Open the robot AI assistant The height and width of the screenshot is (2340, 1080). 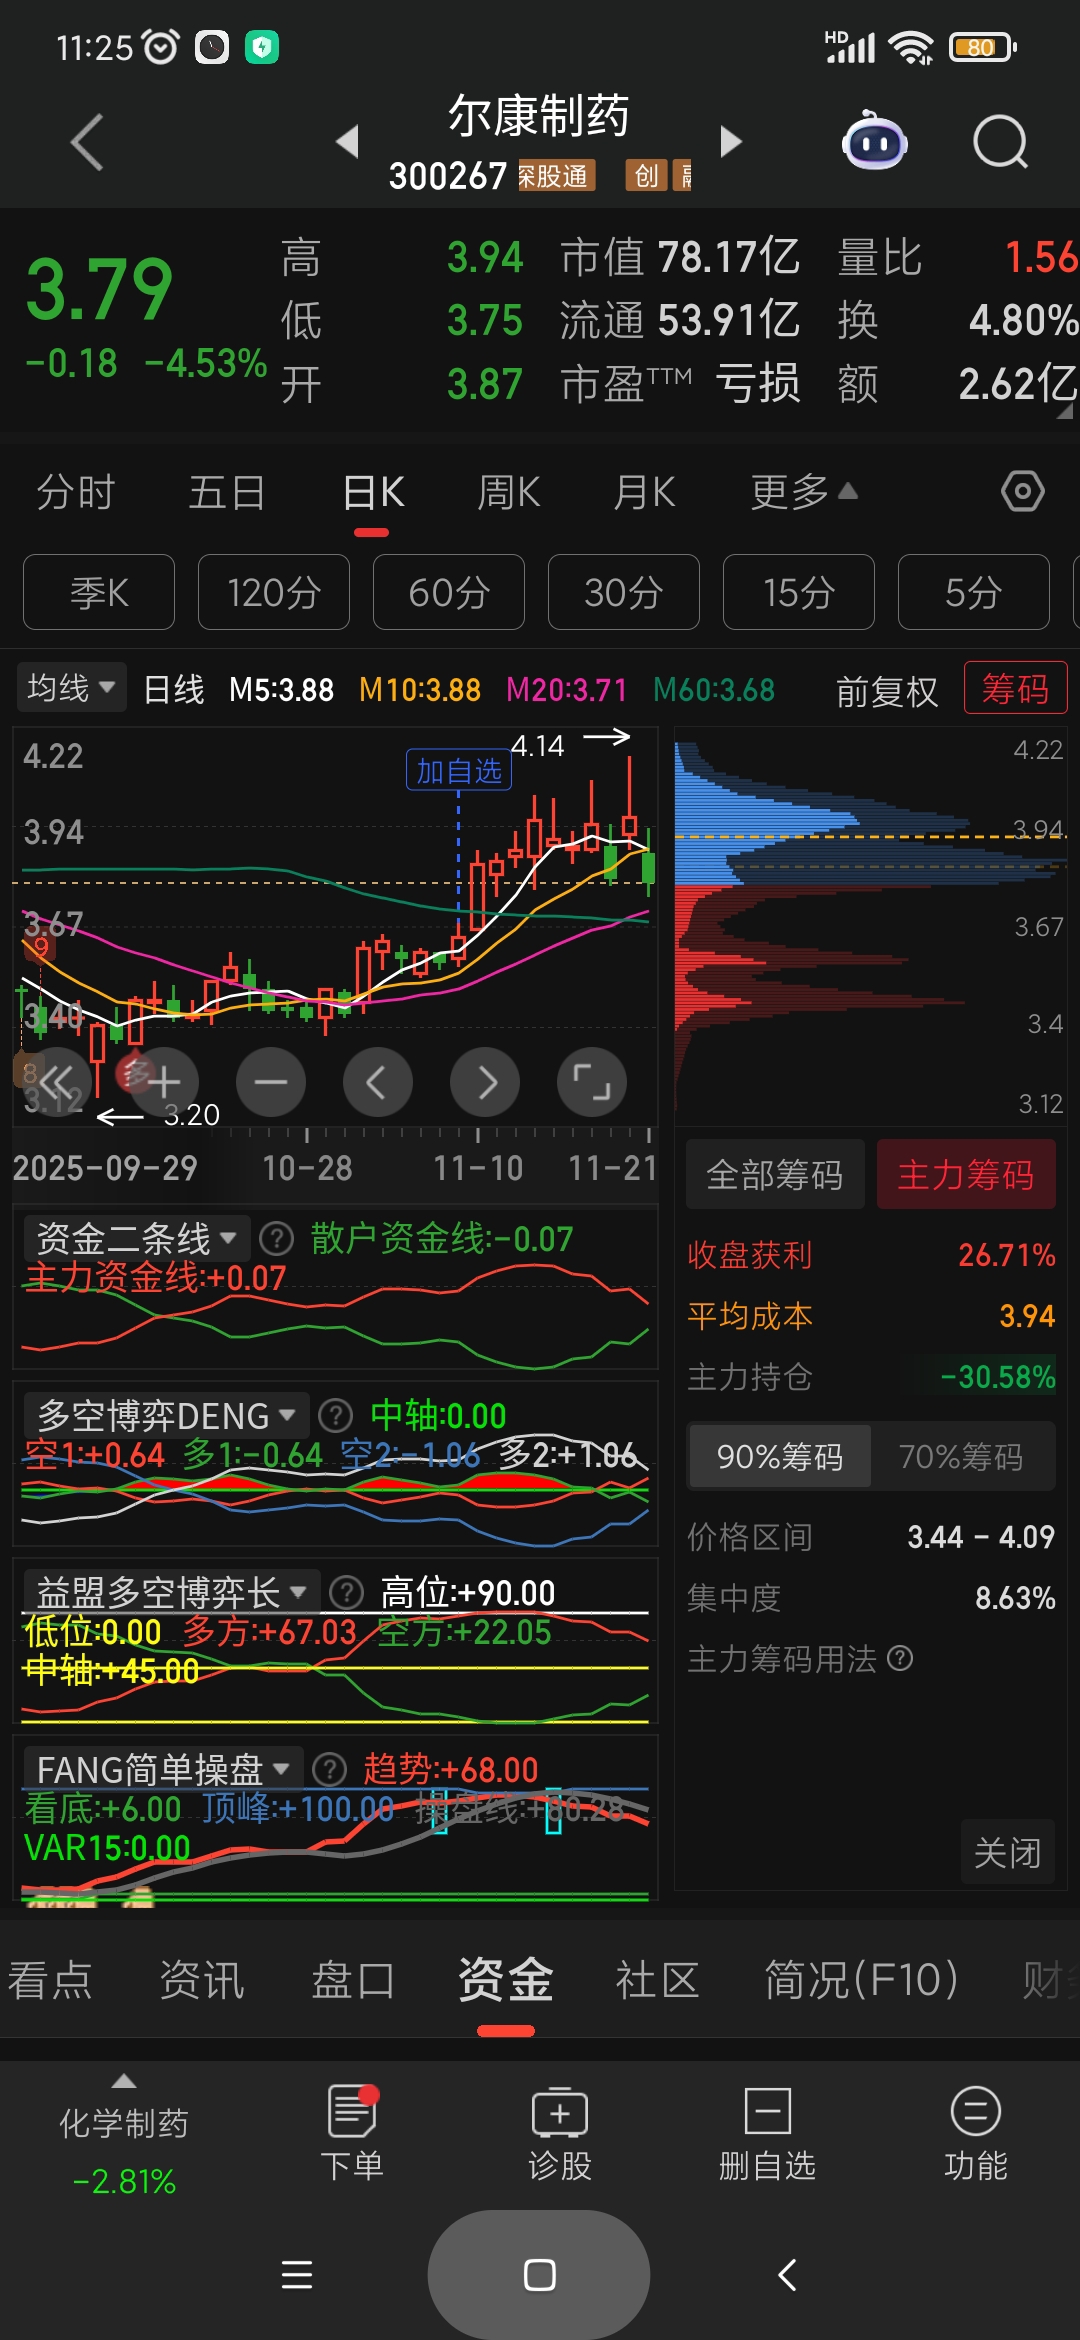click(875, 141)
